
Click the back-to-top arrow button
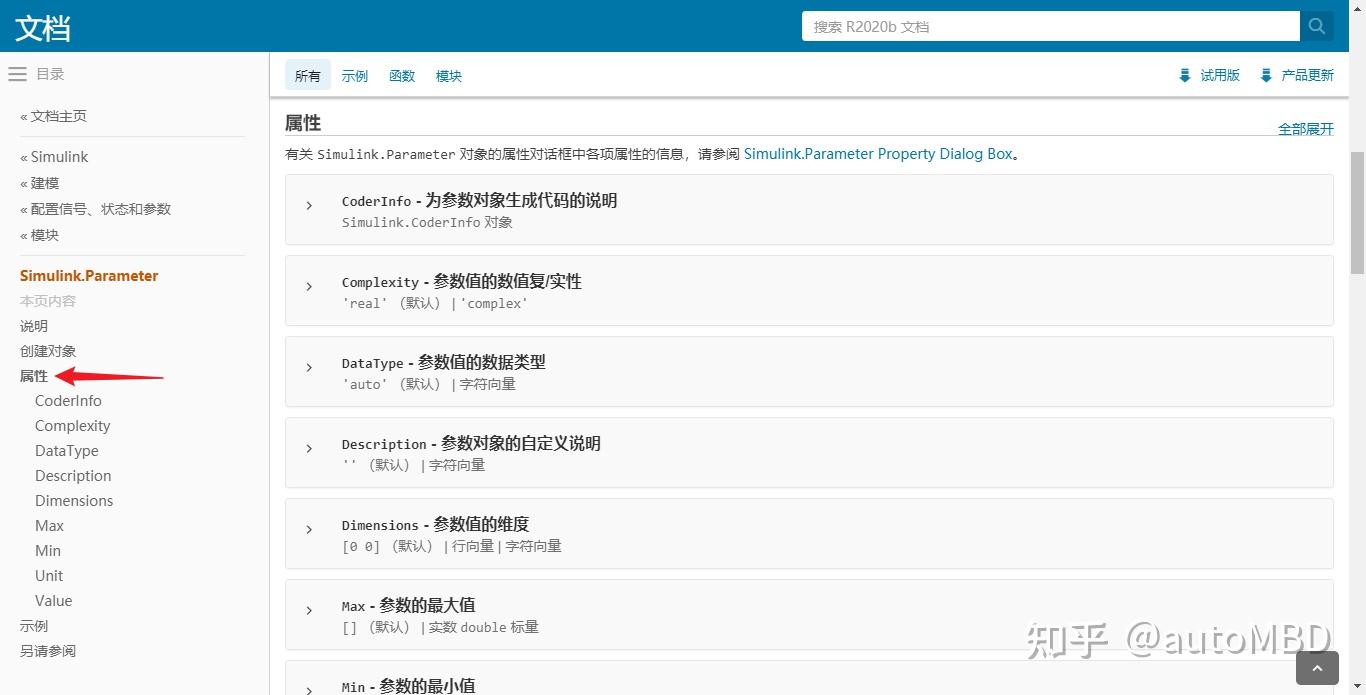1317,669
